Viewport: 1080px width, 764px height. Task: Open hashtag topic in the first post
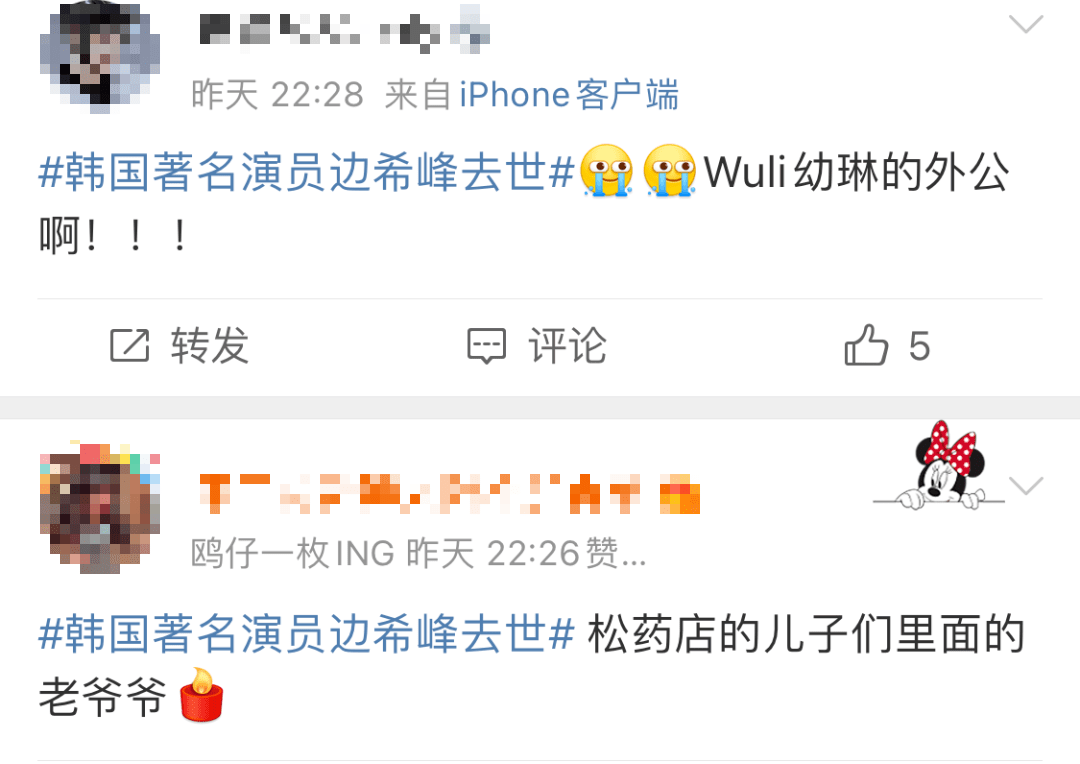[307, 172]
